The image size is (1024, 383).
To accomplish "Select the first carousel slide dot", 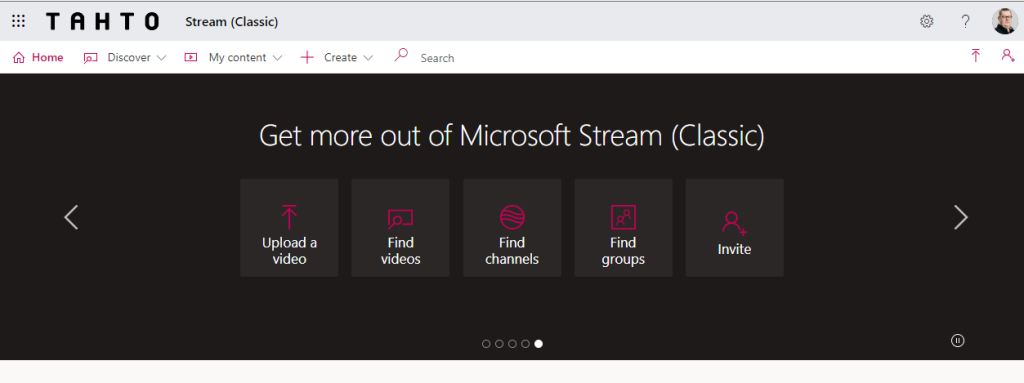I will (x=486, y=344).
